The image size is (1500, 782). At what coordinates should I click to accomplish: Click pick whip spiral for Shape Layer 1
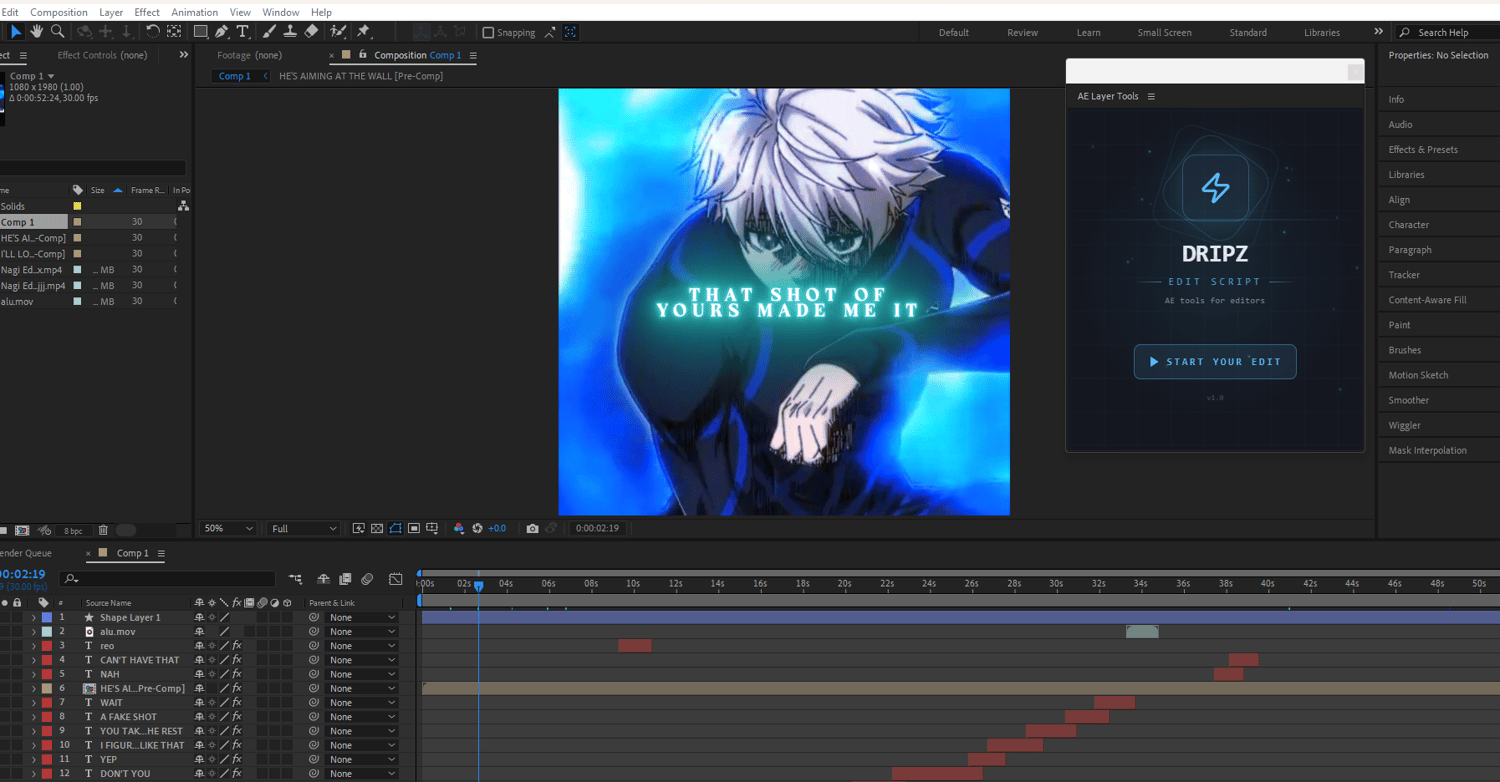click(314, 618)
